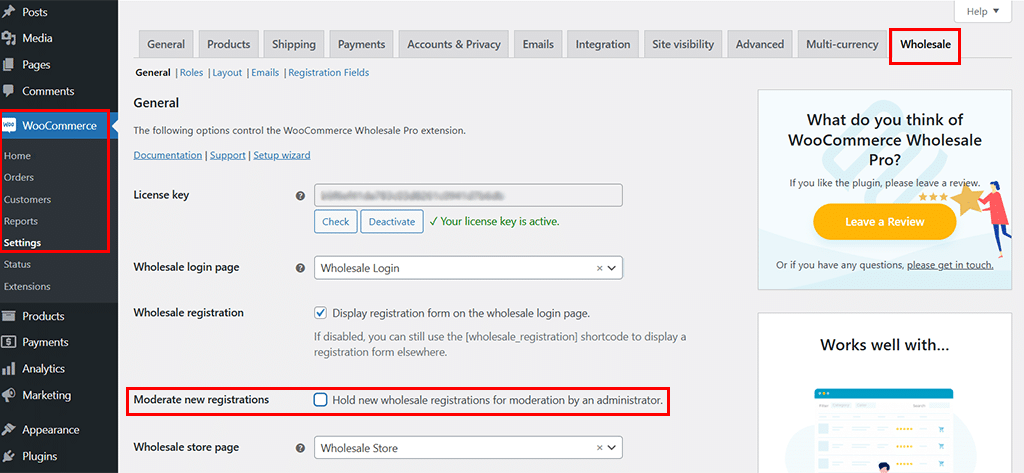This screenshot has width=1024, height=473.
Task: Click help tooltip icon beside License key
Action: tap(300, 196)
